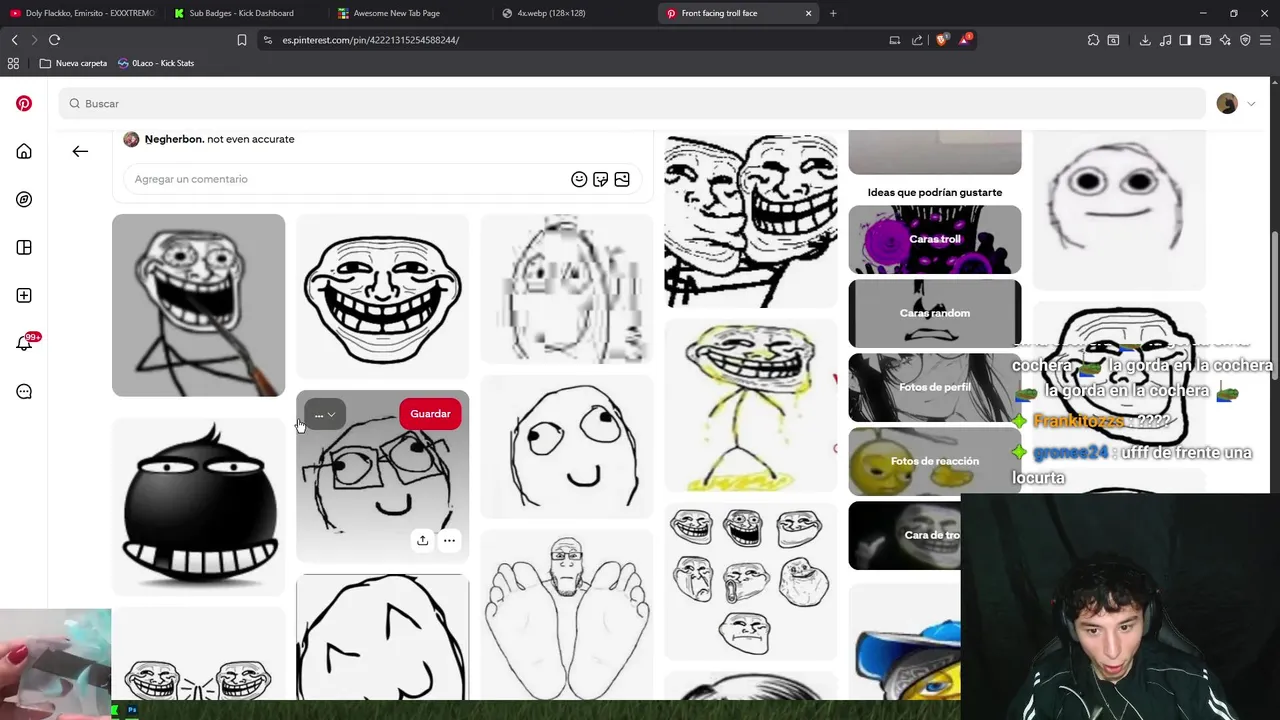Close the Front facing troll face tab
This screenshot has width=1280, height=720.
pos(808,13)
